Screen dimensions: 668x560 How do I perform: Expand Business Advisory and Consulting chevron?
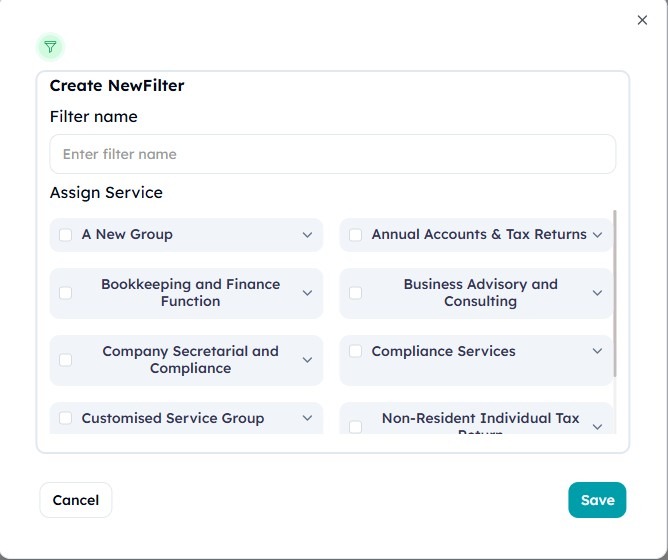click(x=597, y=293)
